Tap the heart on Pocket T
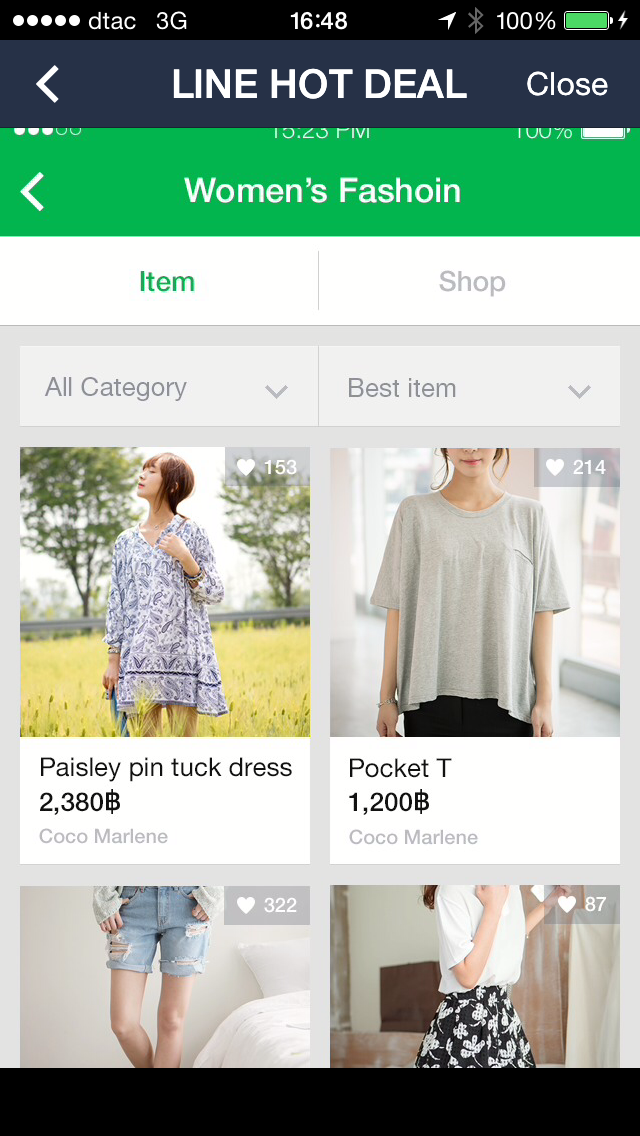This screenshot has height=1136, width=640. 555,467
